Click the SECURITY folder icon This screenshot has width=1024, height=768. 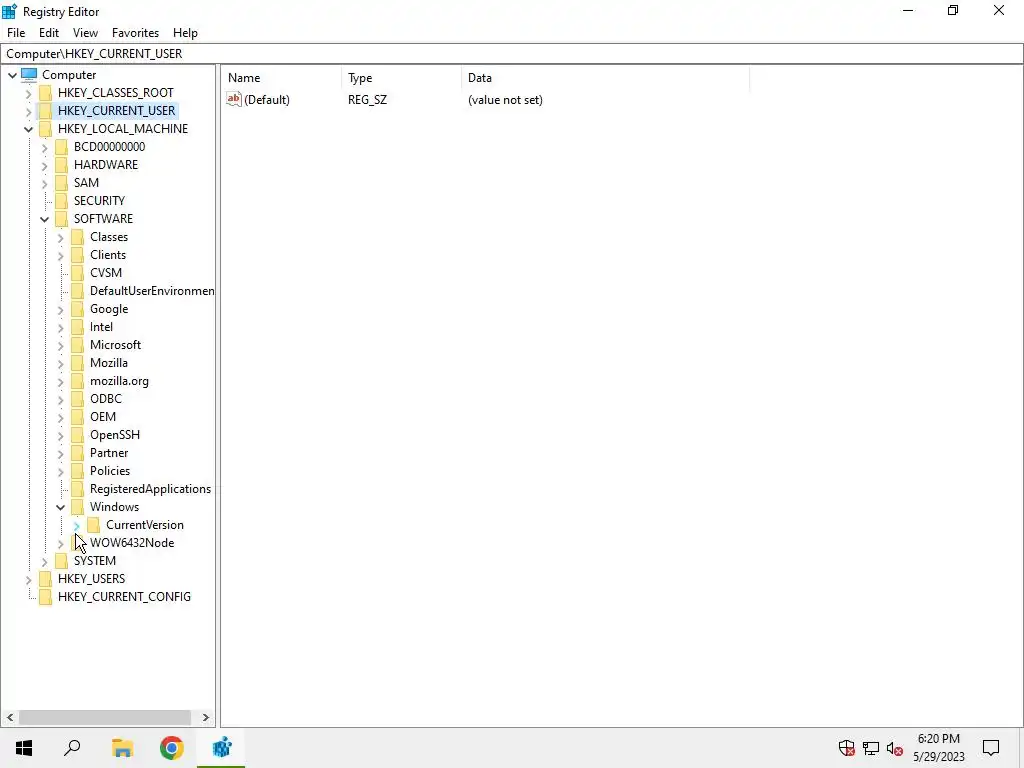pyautogui.click(x=61, y=200)
